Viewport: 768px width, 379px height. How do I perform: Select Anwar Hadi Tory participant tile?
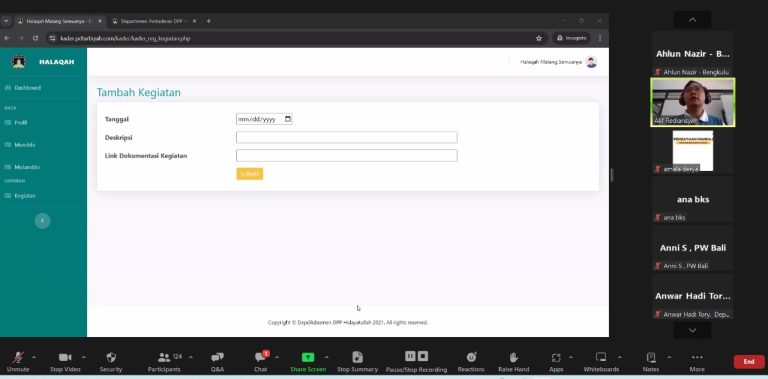coord(693,296)
